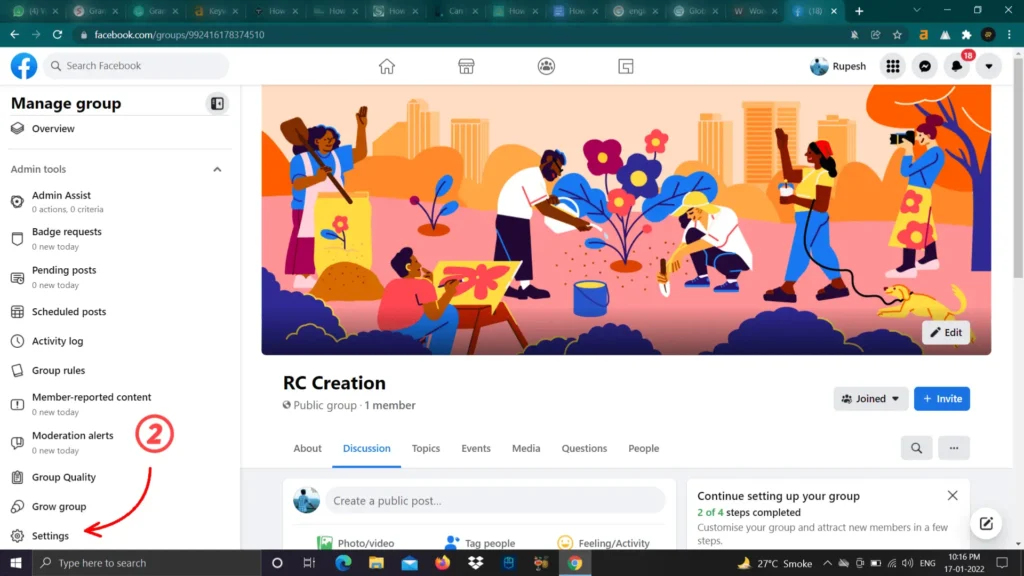
Task: Click Create a public post field
Action: tap(496, 501)
